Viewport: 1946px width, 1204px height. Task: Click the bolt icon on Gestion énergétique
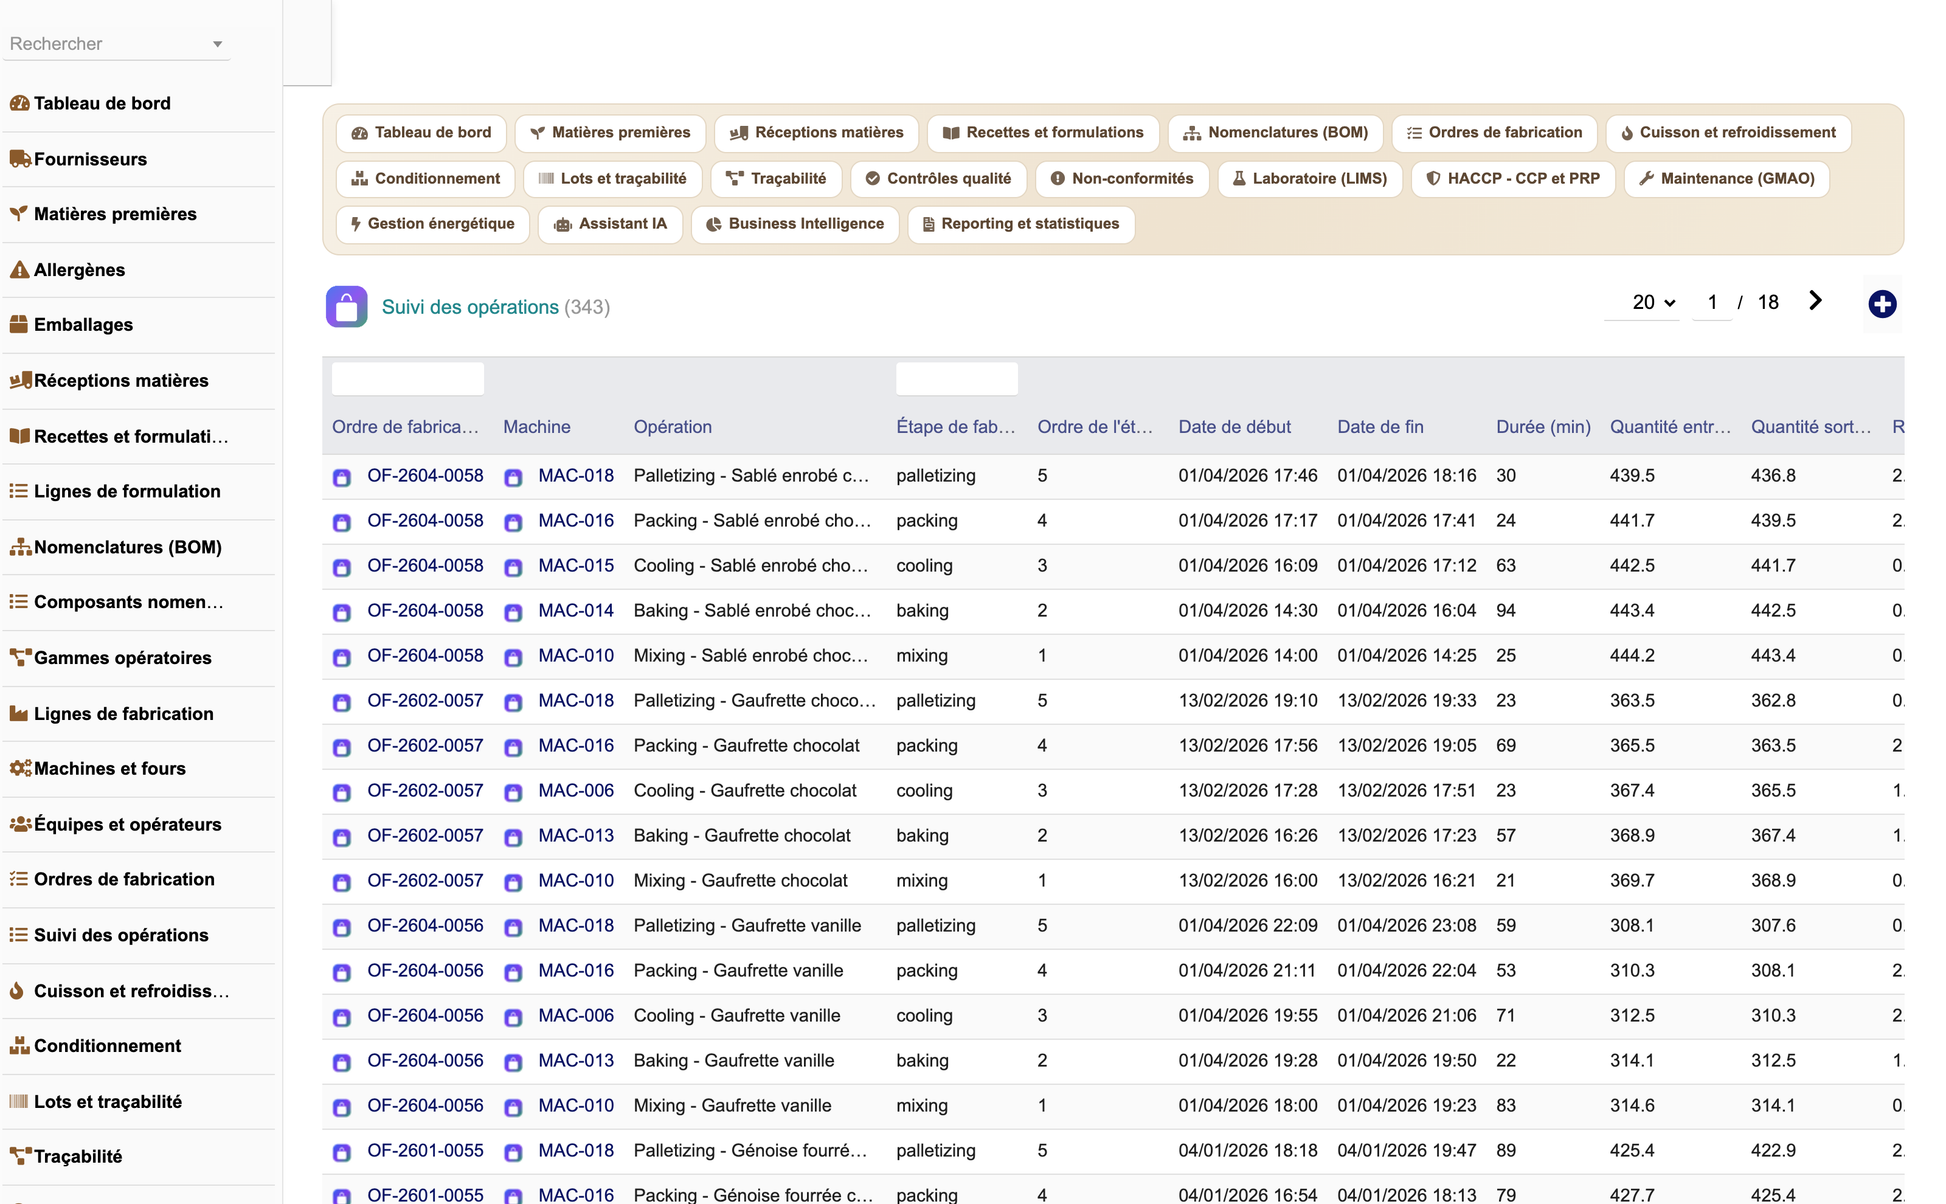(x=355, y=224)
